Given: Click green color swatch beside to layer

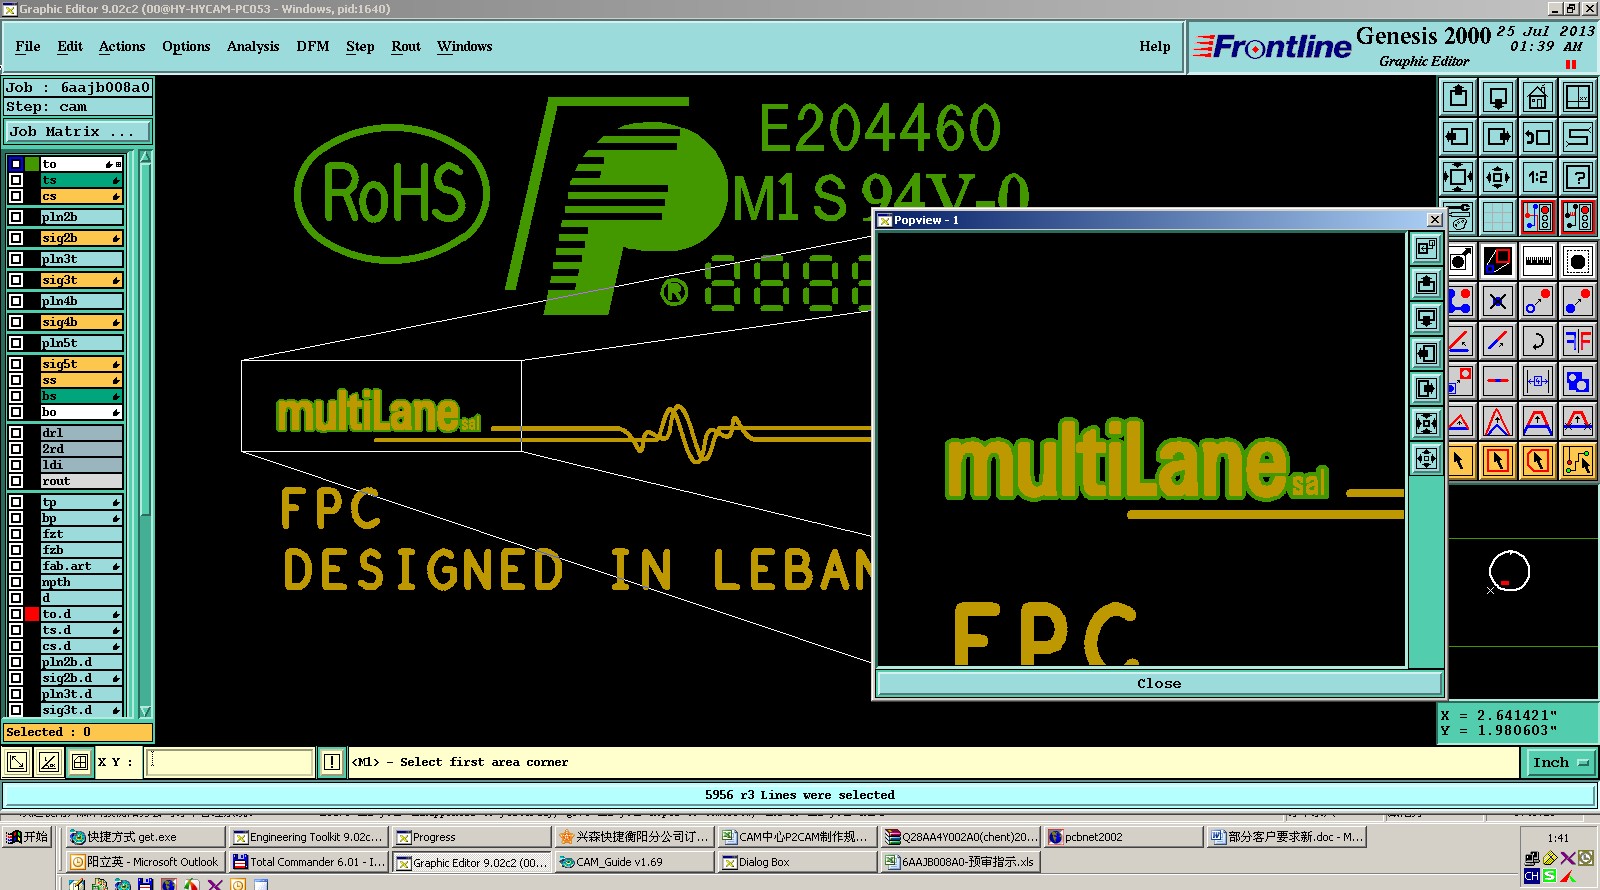Looking at the screenshot, I should click(x=32, y=164).
